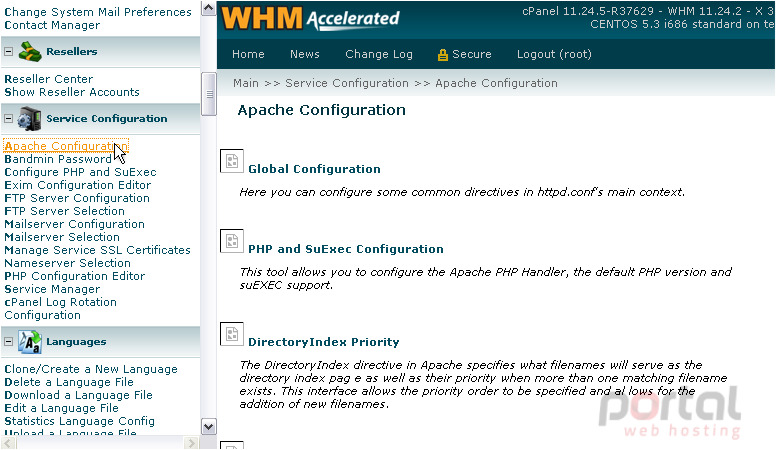Click sidebar scrollbar down arrow
The image size is (776, 450).
(x=209, y=427)
